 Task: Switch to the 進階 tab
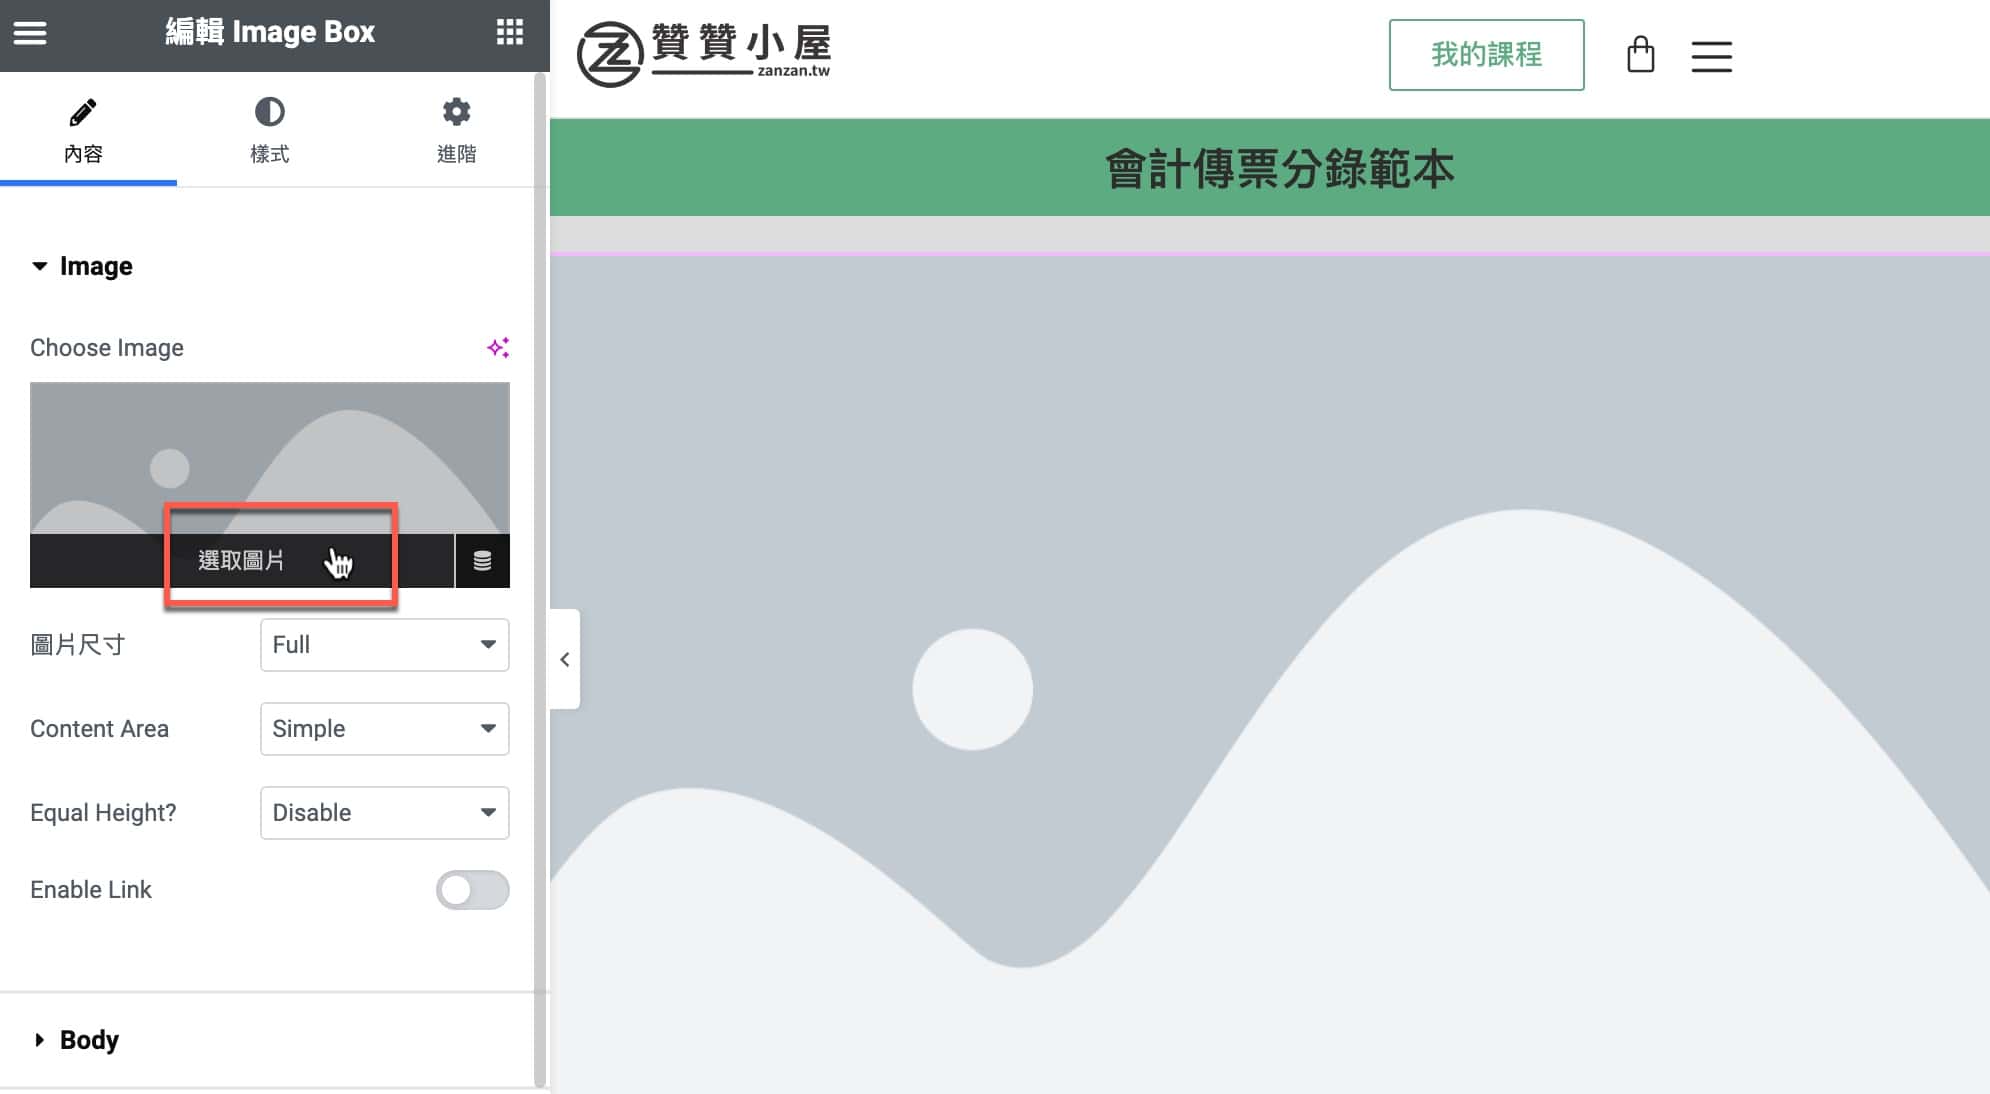pyautogui.click(x=456, y=130)
